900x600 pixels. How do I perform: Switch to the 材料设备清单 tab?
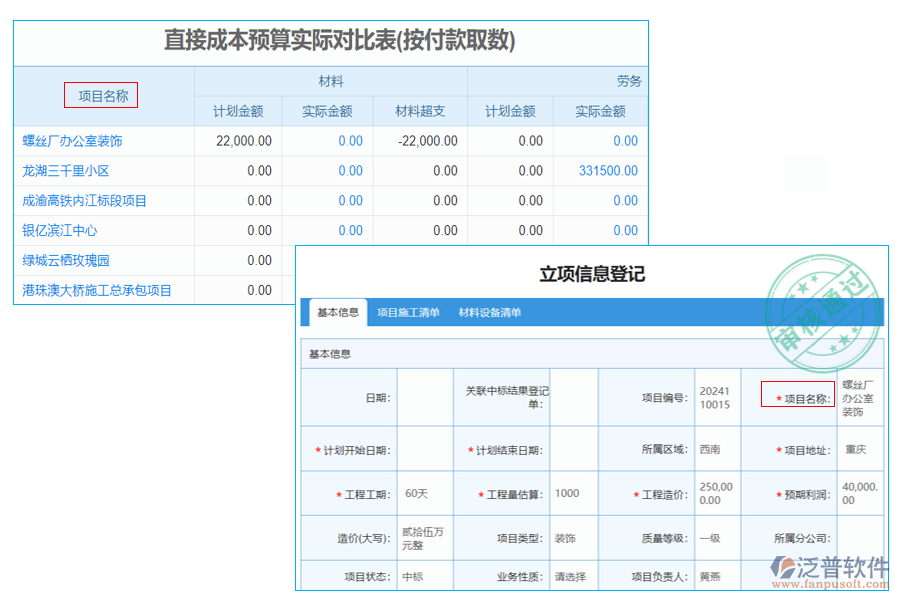[490, 311]
